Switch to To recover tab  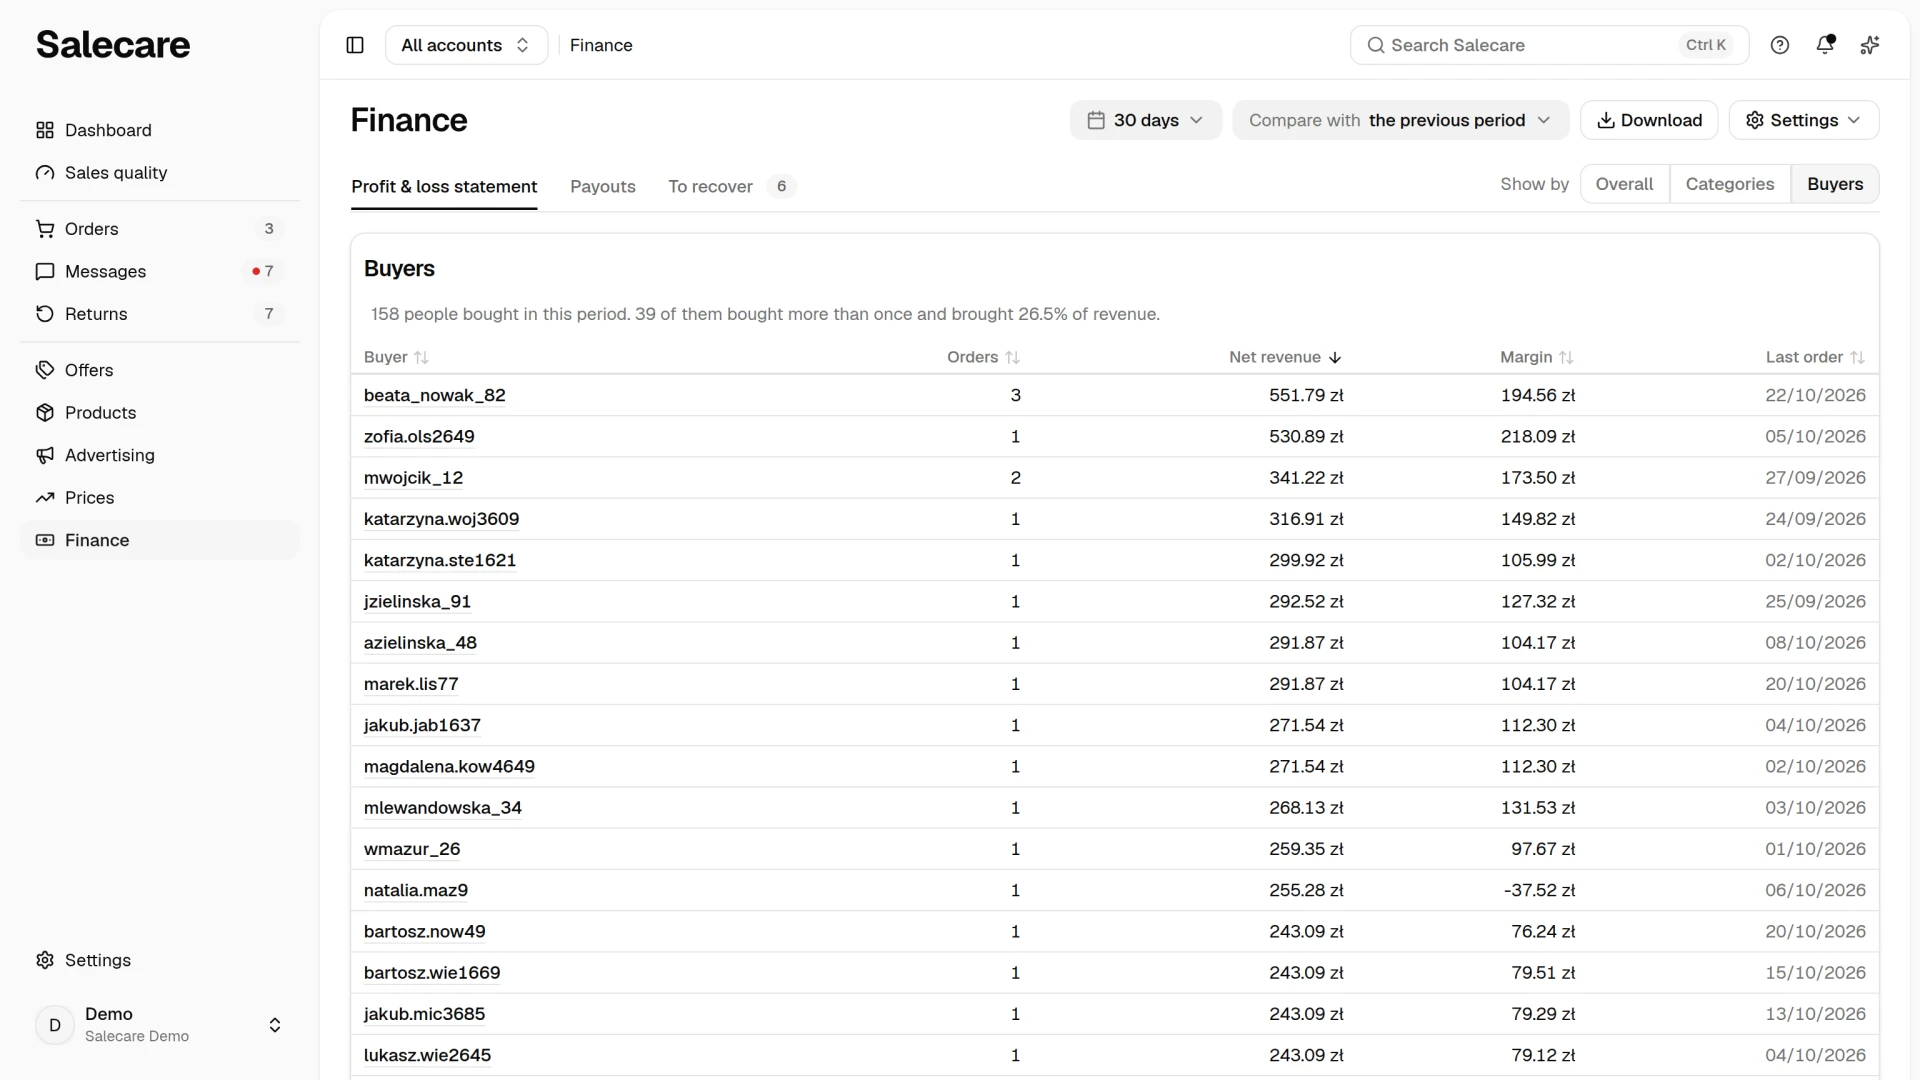(731, 186)
